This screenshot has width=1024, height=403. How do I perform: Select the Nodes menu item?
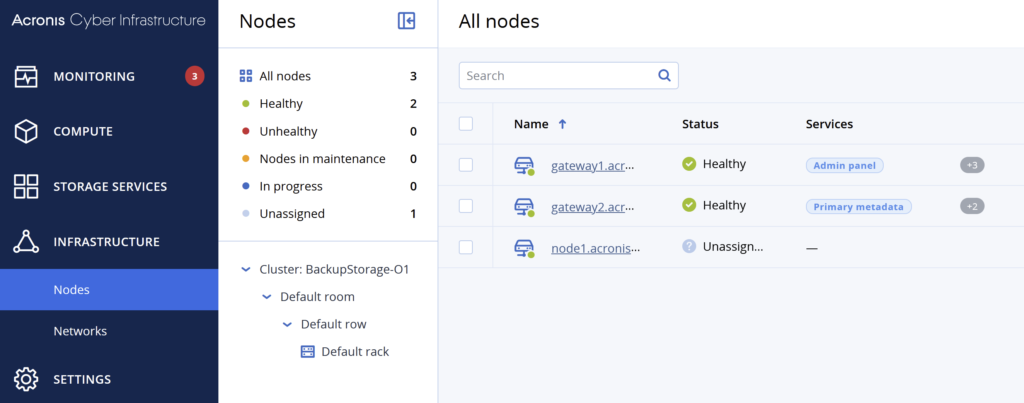pyautogui.click(x=109, y=289)
